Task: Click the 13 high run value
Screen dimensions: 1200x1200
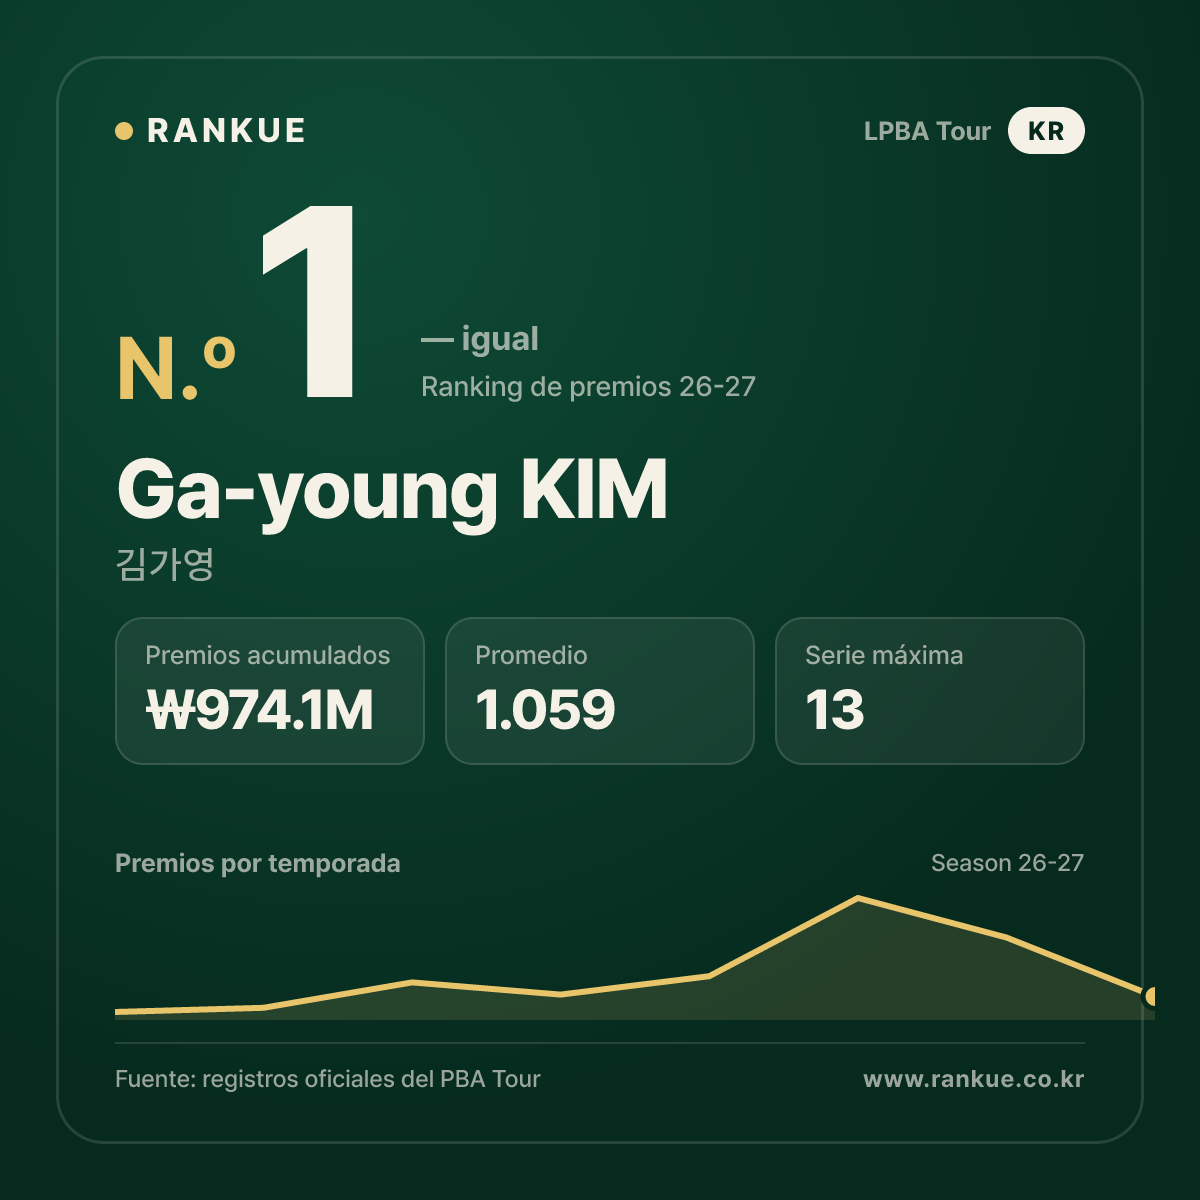Action: tap(835, 710)
